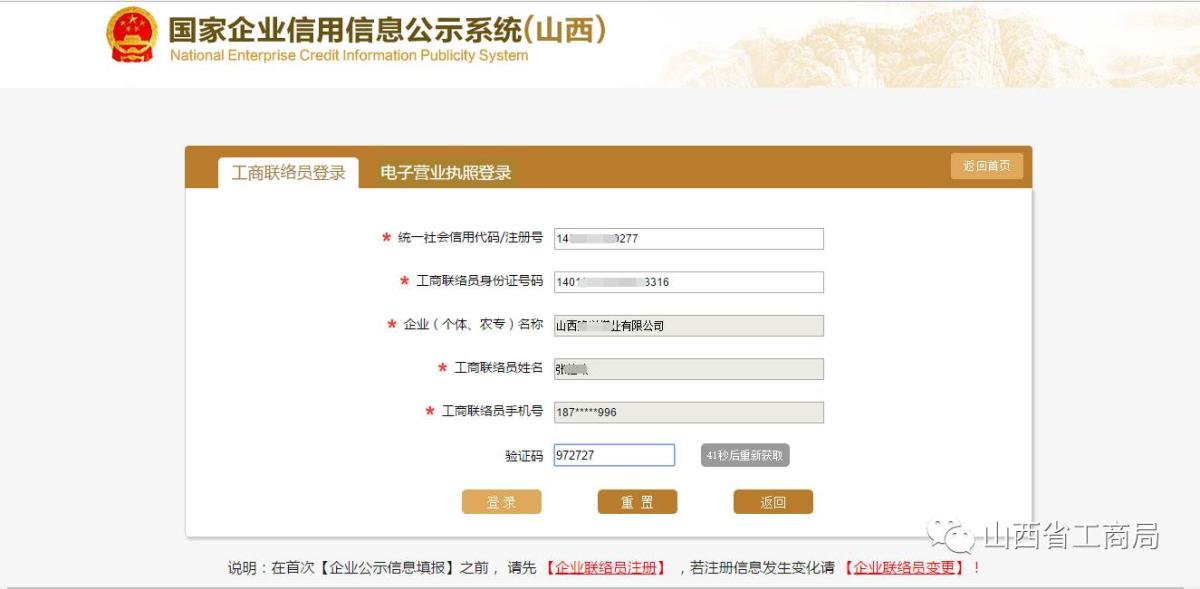The width and height of the screenshot is (1200, 589).
Task: Open the 电子营业执照登录 tab
Action: pyautogui.click(x=445, y=173)
